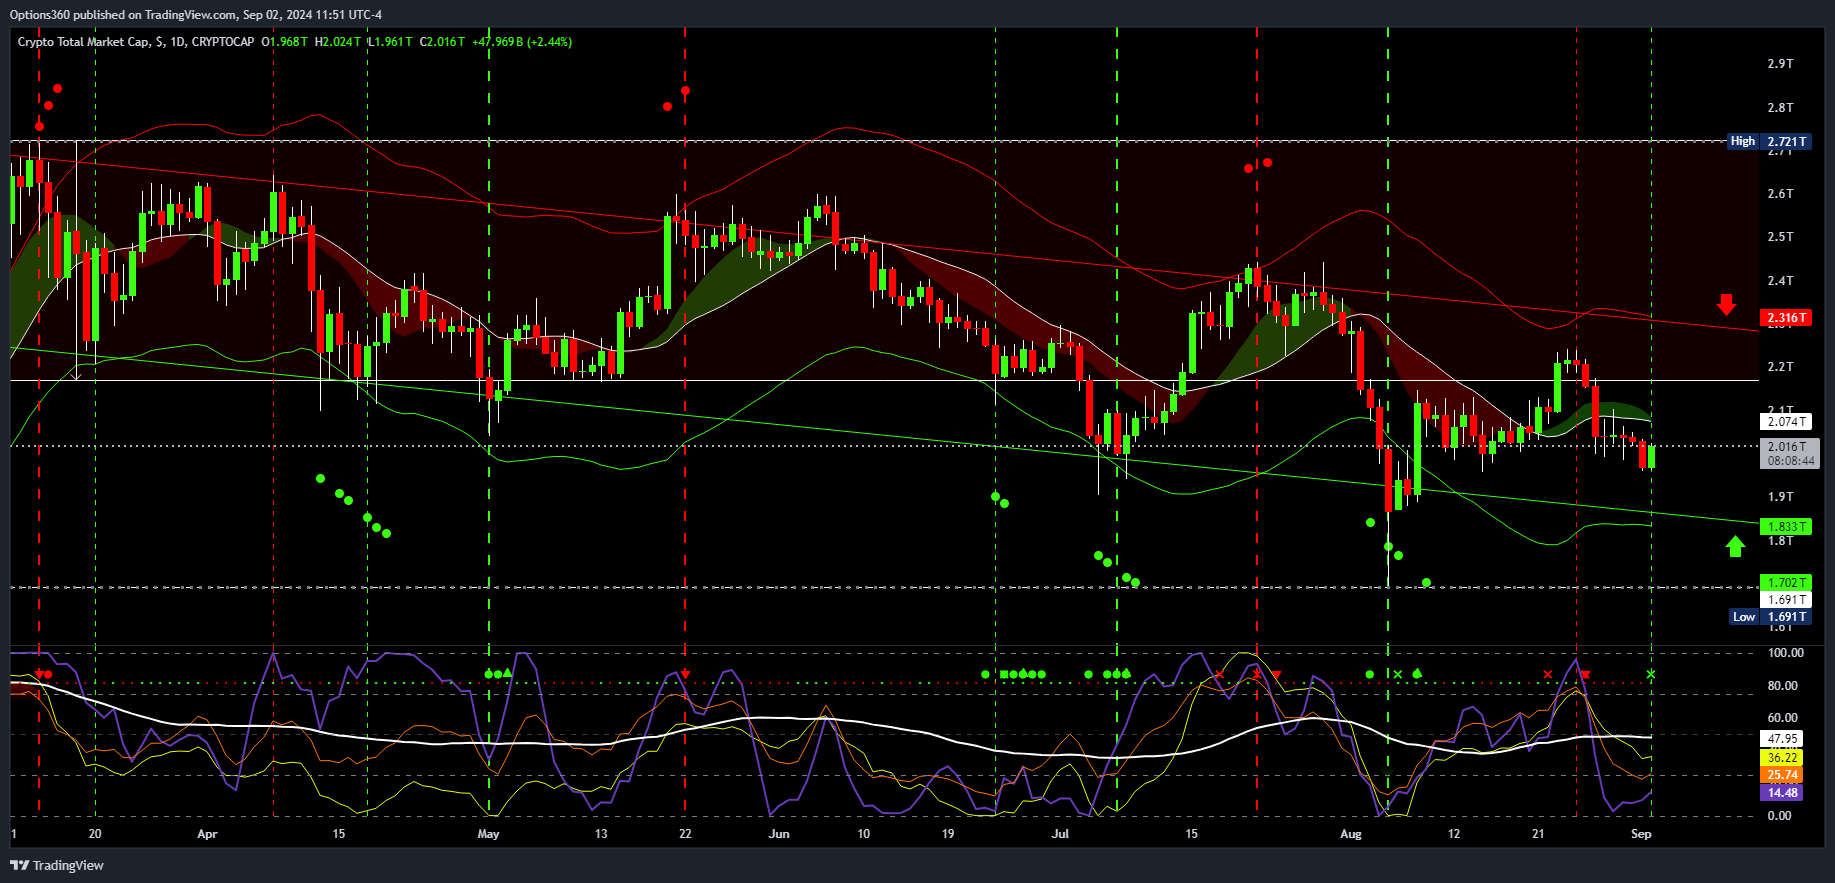Click the Low 1.691T price label
Viewport: 1835px width, 883px height.
tap(1771, 617)
